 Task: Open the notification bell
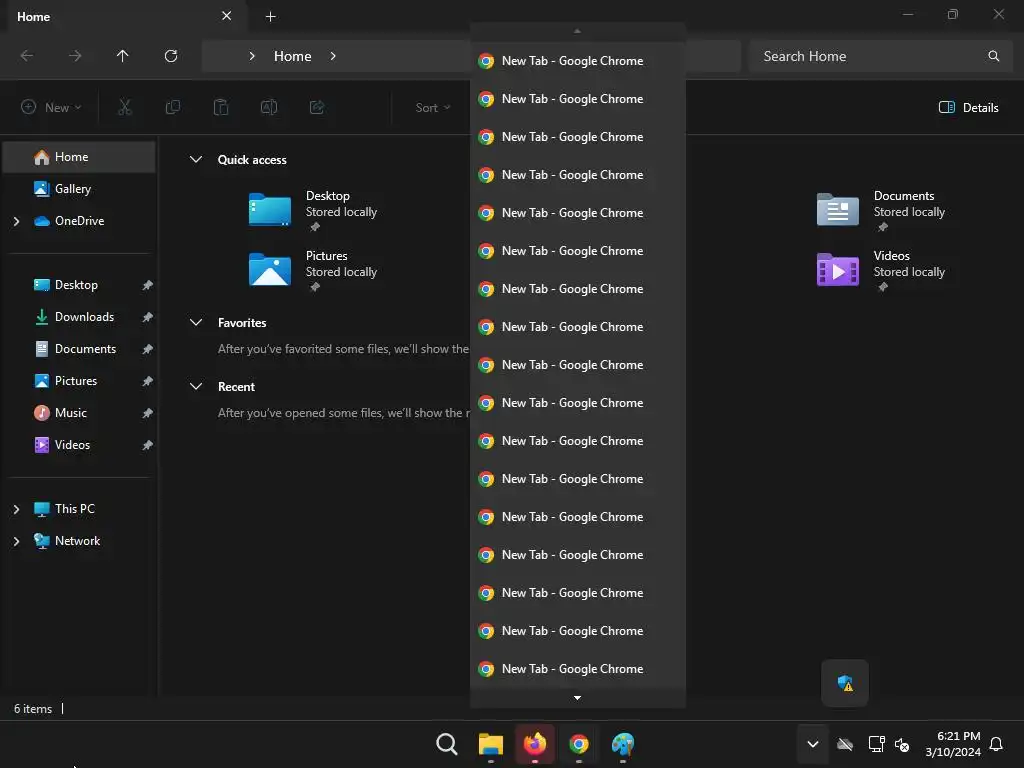pyautogui.click(x=997, y=744)
